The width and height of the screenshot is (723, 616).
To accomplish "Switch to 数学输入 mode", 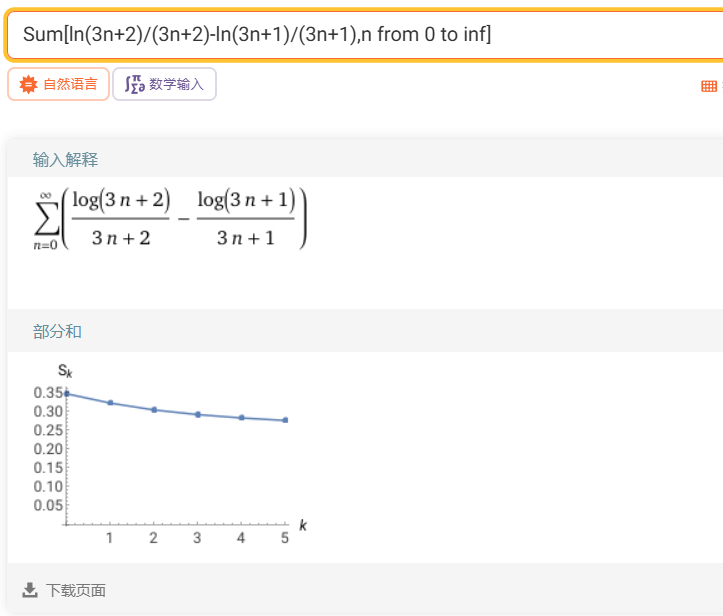I will (x=164, y=85).
